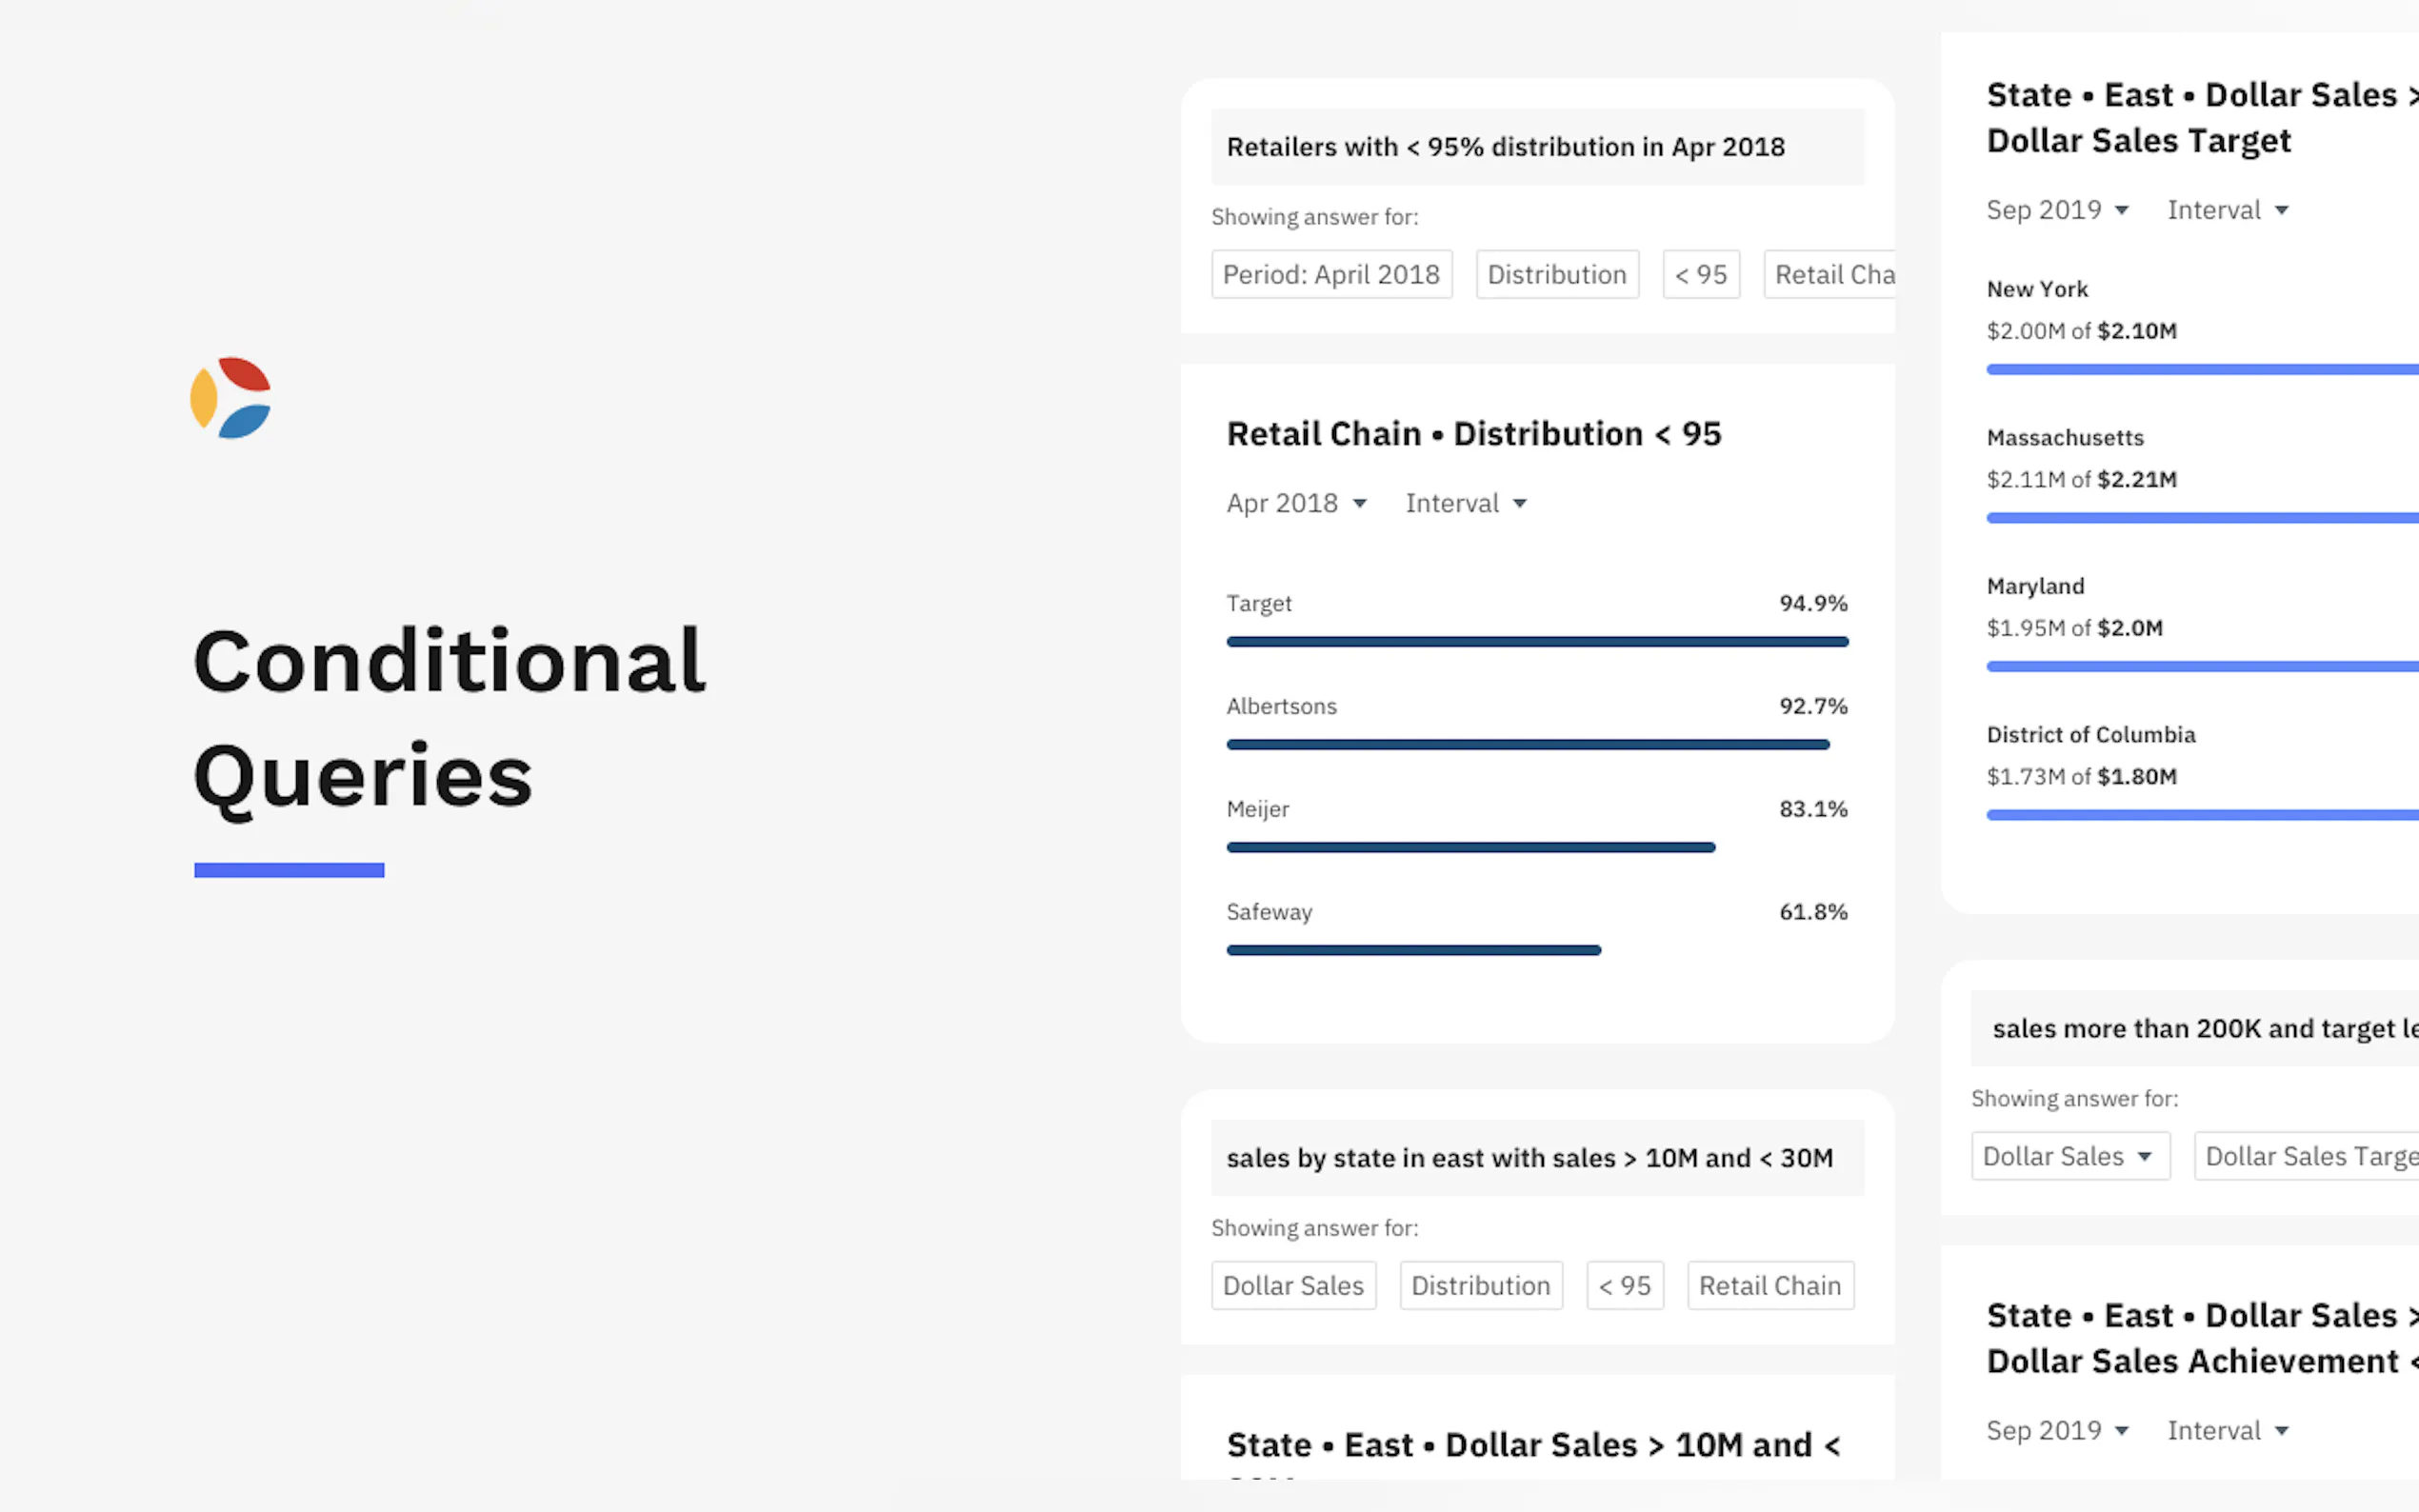2419x1512 pixels.
Task: Click the blue underline beneath Conditional Queries
Action: pyautogui.click(x=289, y=870)
